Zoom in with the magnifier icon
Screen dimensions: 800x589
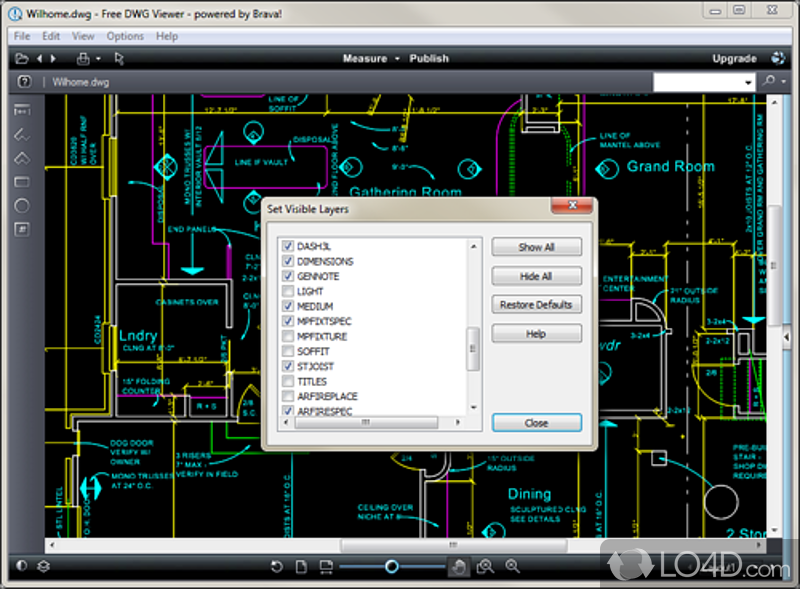pyautogui.click(x=512, y=566)
